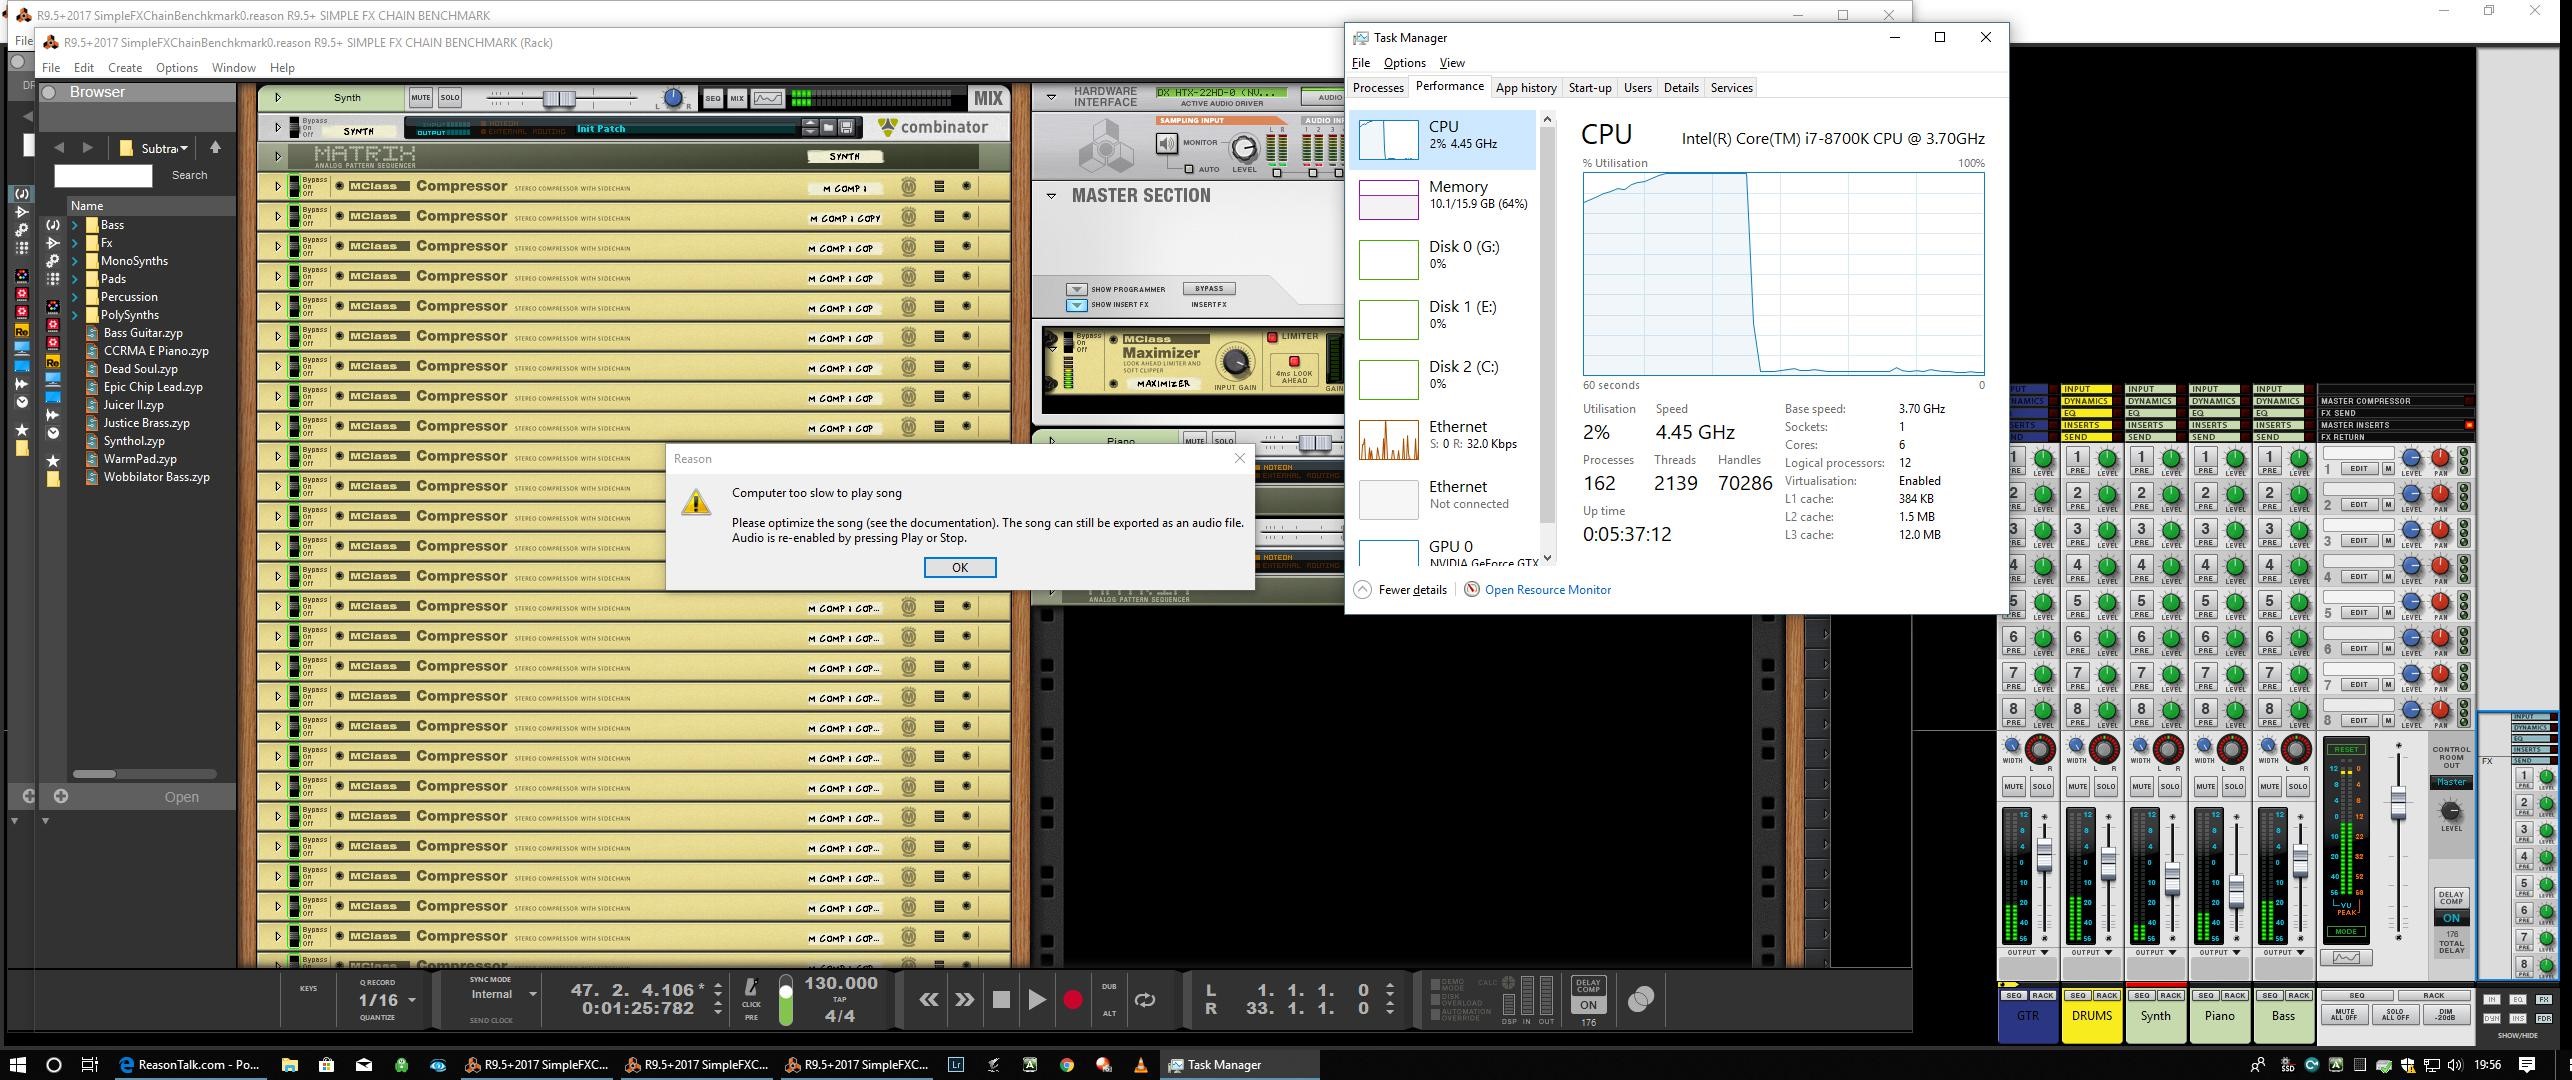Click the SEQ button on Synth mix device
The height and width of the screenshot is (1080, 2572).
click(x=713, y=98)
